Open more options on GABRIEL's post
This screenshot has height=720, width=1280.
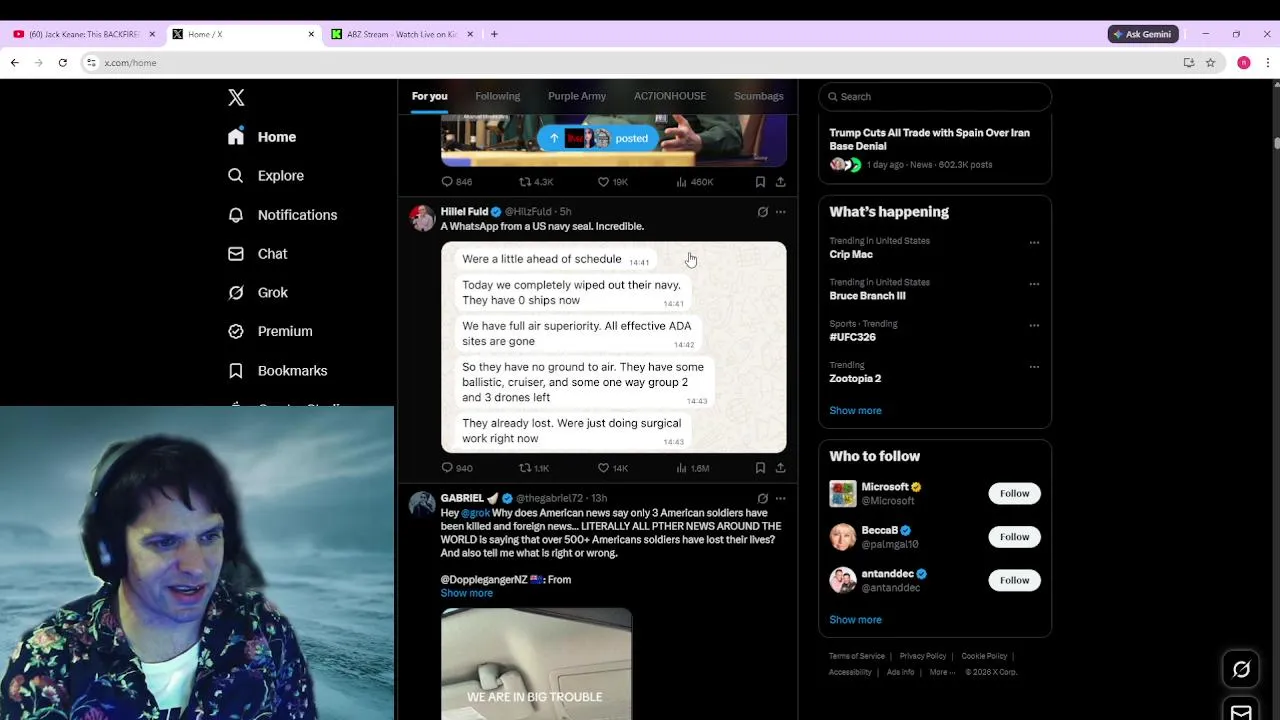(780, 498)
